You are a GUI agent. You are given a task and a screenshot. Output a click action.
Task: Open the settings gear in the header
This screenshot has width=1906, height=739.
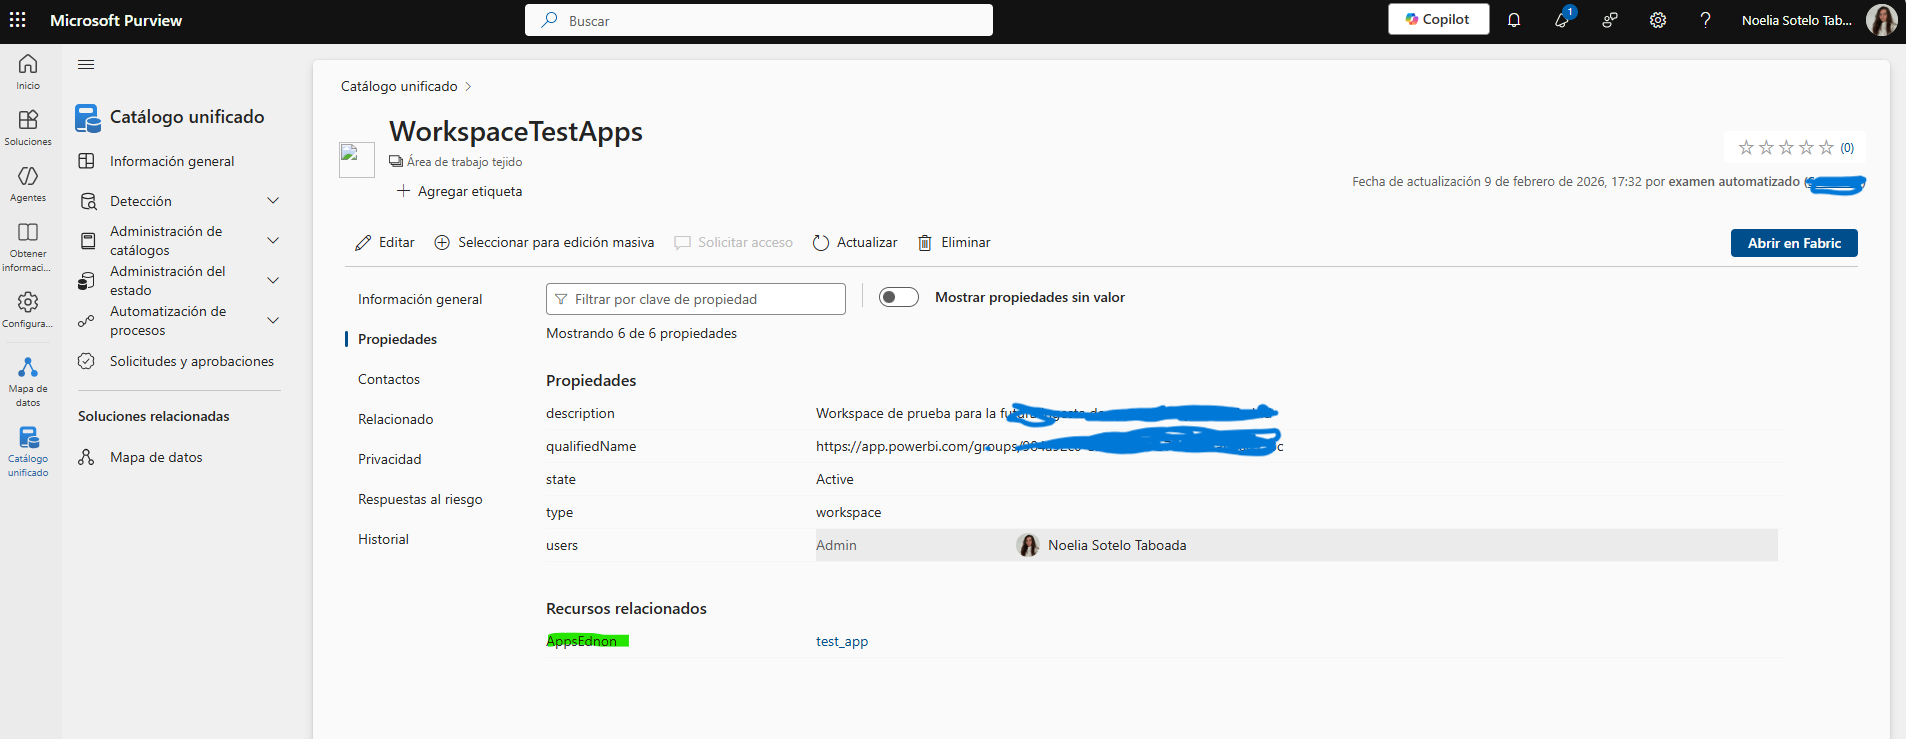click(1658, 20)
